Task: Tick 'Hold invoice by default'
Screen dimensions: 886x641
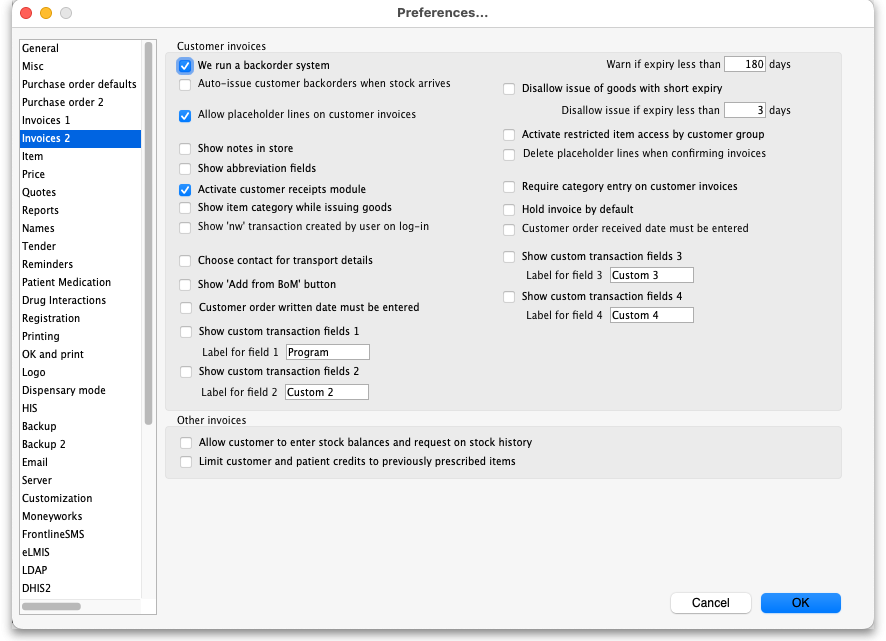Action: coord(509,210)
